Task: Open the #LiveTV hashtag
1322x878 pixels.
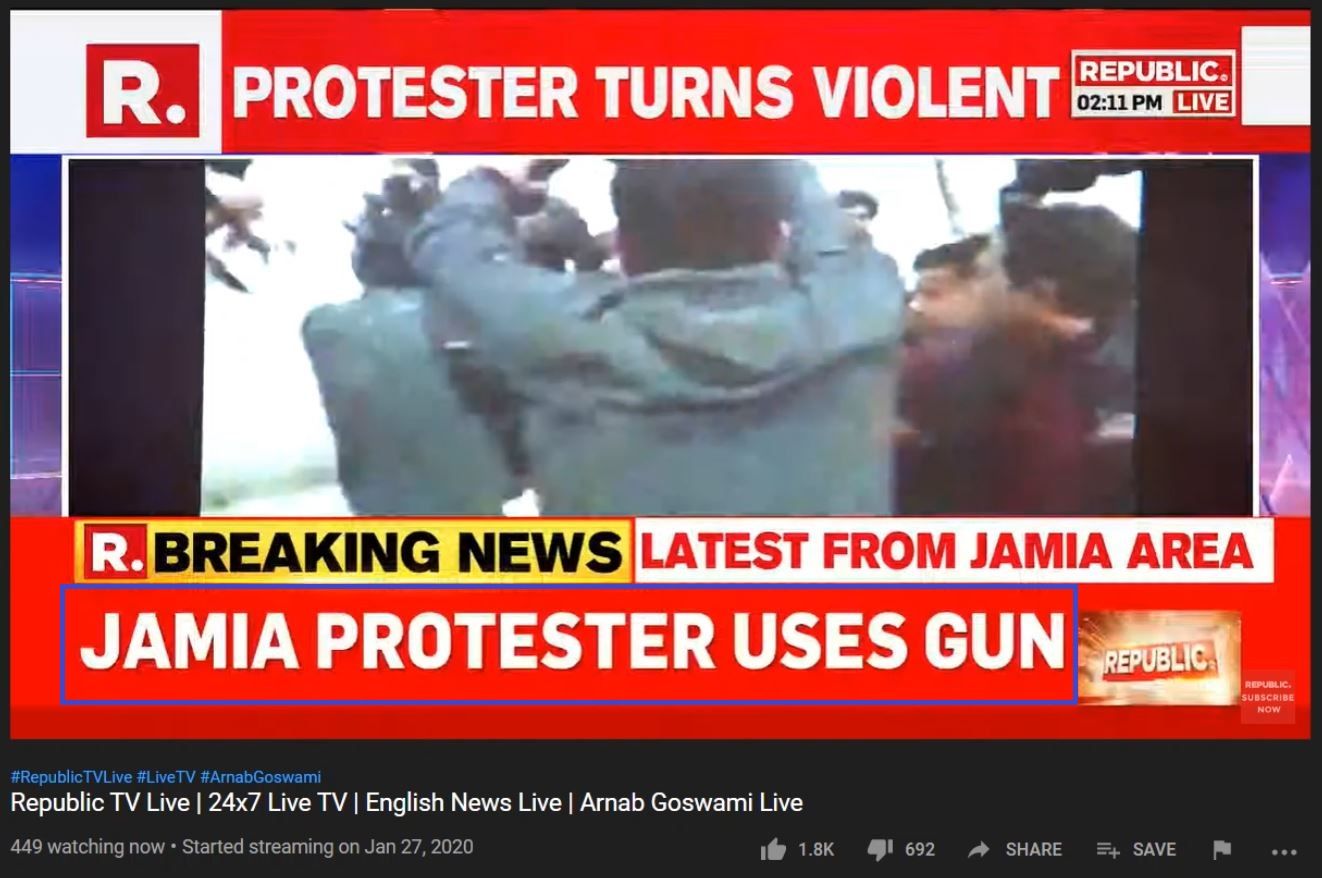Action: pyautogui.click(x=165, y=777)
